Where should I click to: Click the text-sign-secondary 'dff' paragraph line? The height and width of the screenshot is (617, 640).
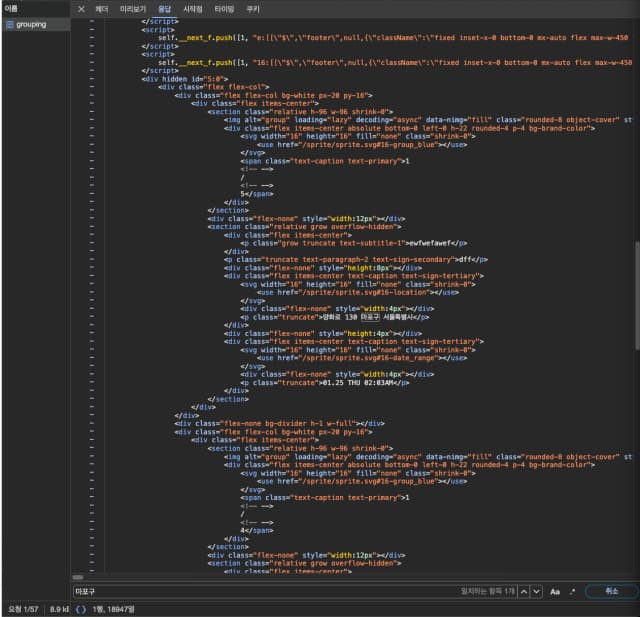[x=356, y=260]
